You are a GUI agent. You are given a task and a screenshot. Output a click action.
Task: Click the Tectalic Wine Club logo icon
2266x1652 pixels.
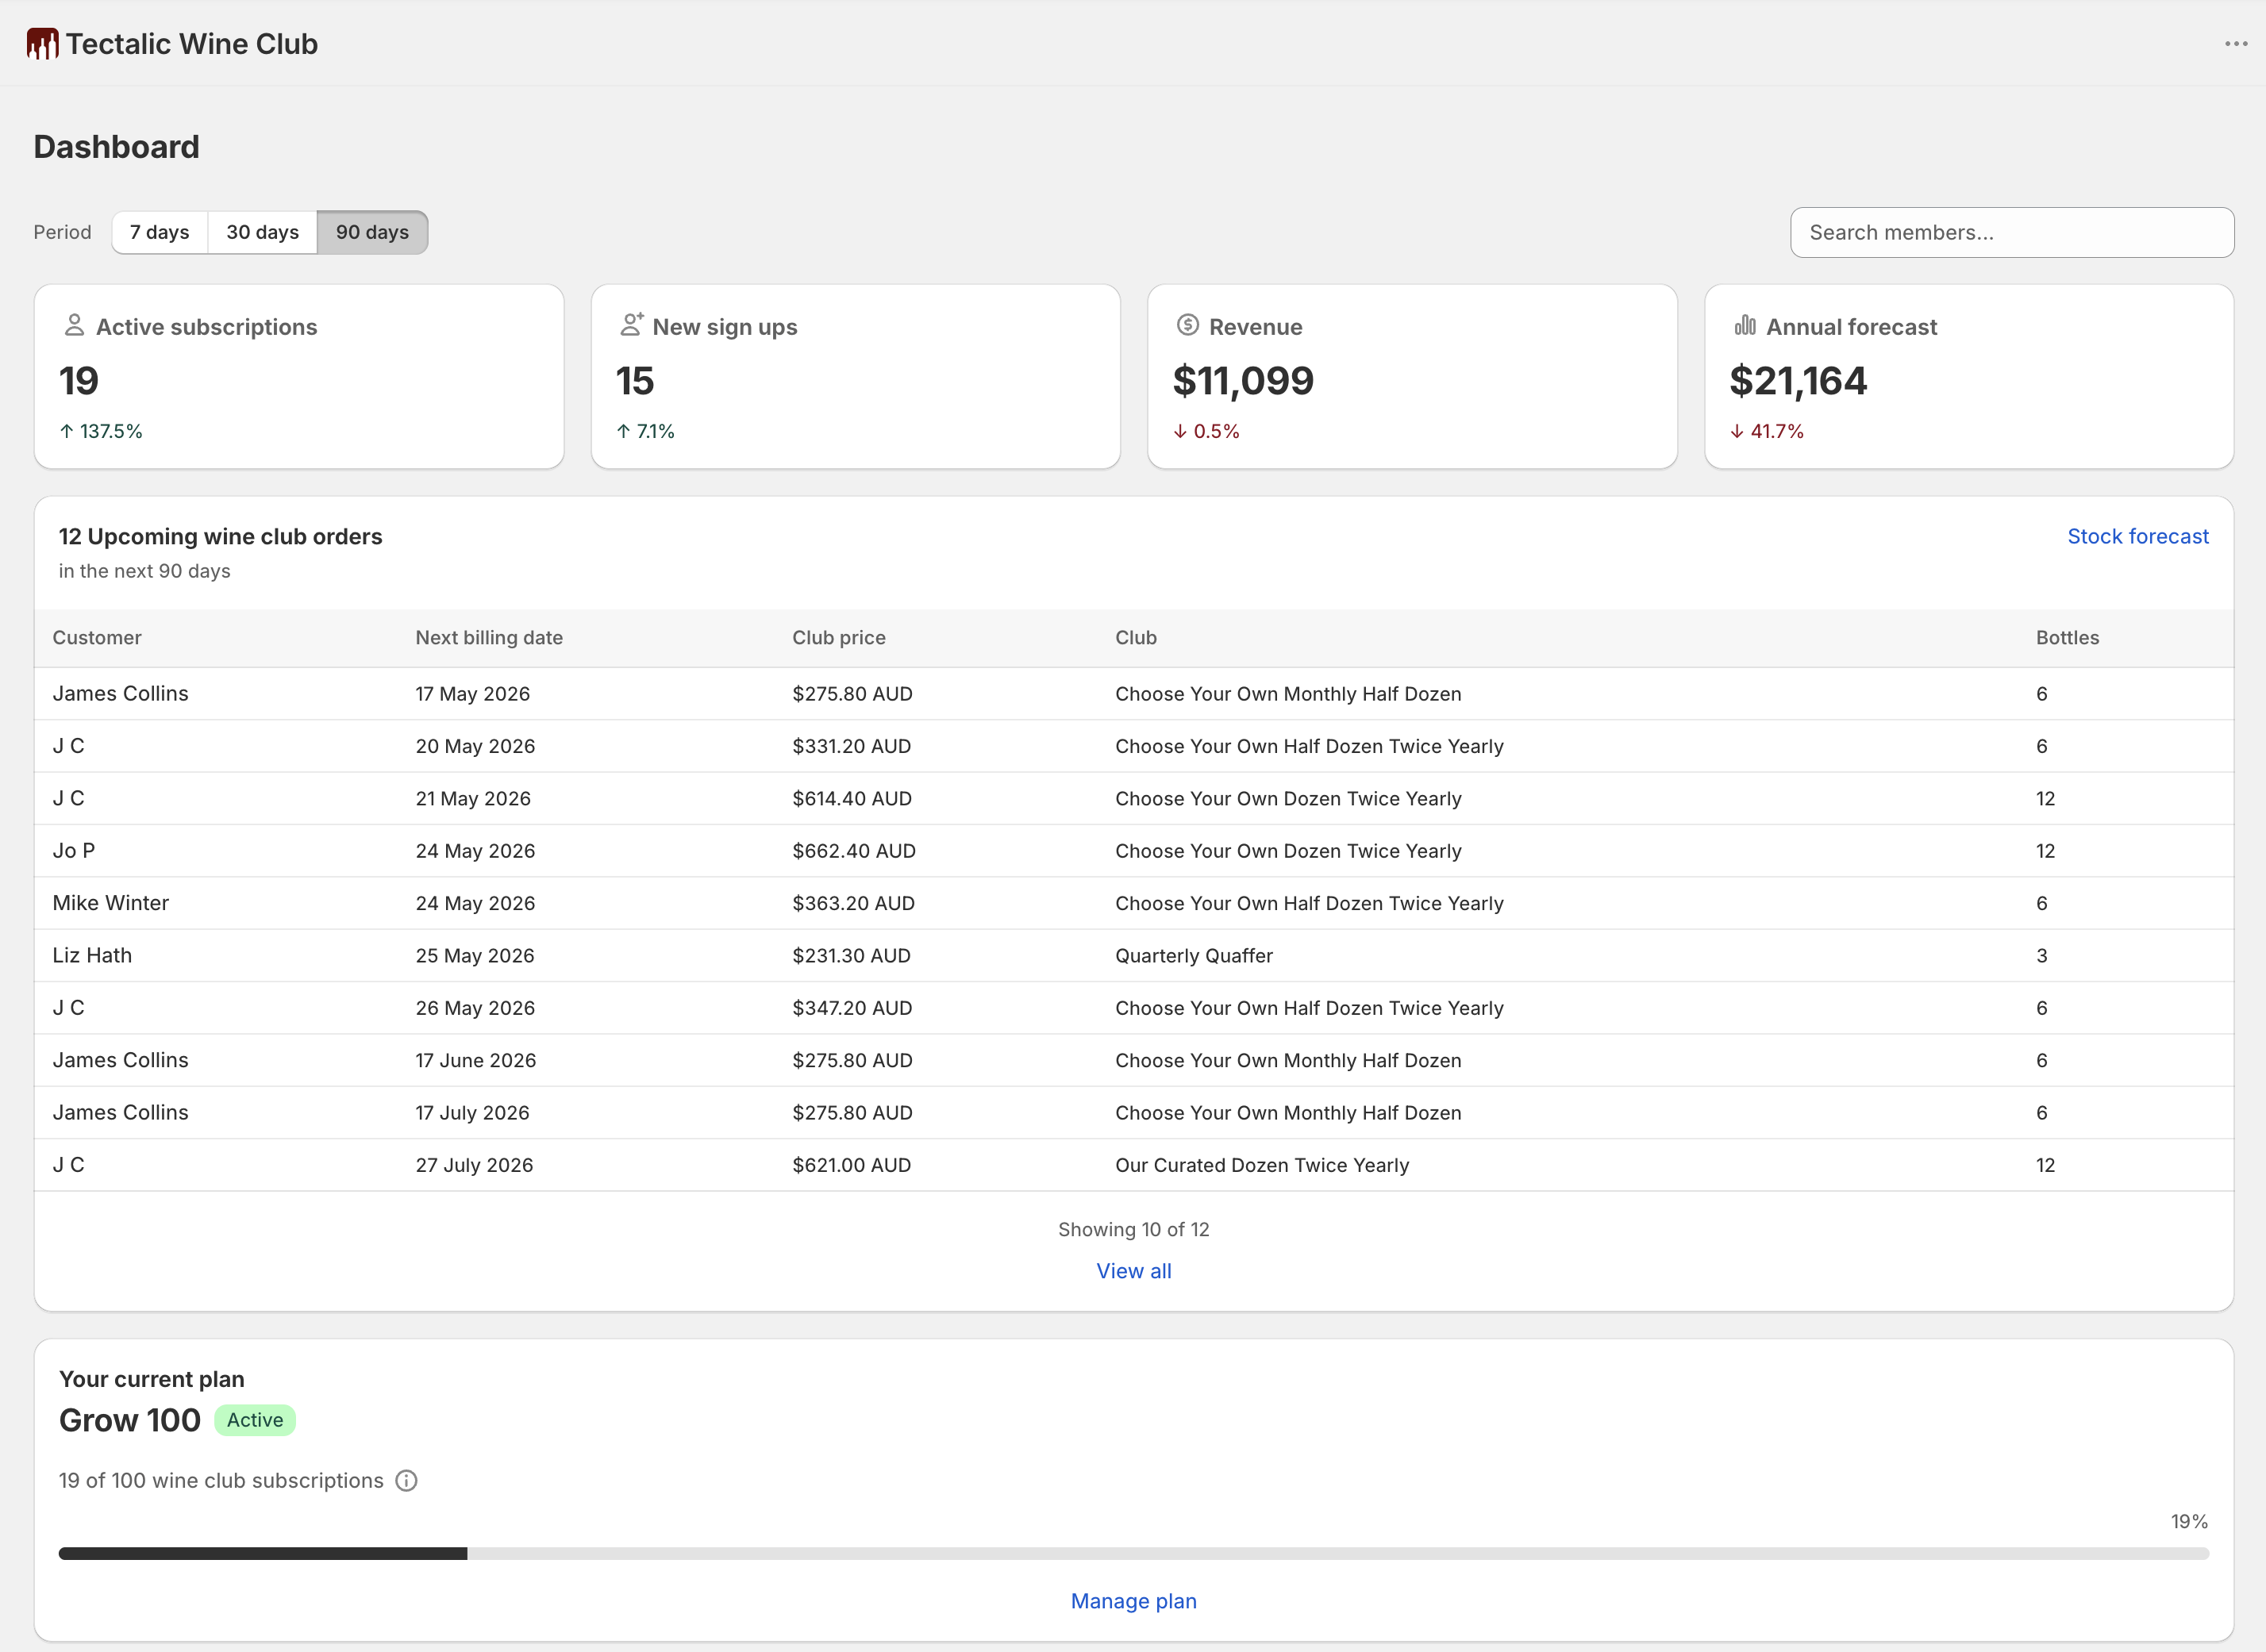pos(42,44)
